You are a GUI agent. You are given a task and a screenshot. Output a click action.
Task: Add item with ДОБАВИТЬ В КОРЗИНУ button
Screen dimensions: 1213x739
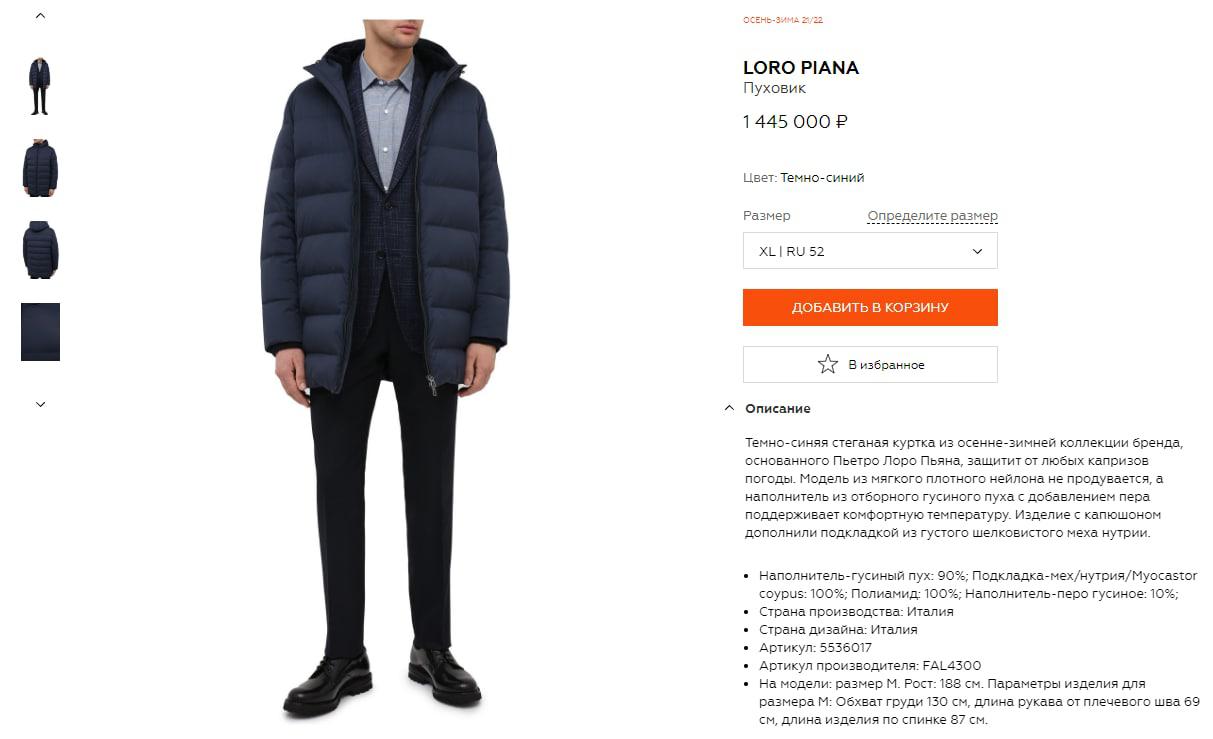(x=870, y=307)
